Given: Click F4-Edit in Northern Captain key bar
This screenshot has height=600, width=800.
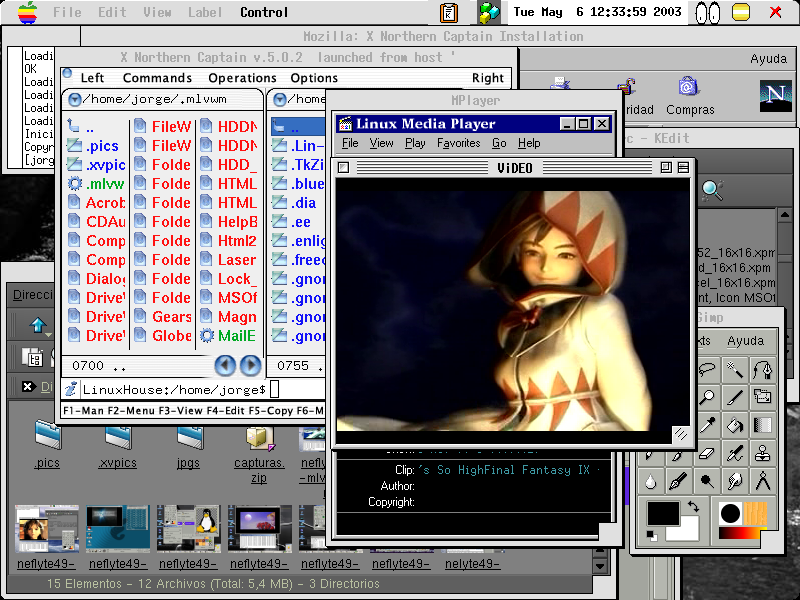Looking at the screenshot, I should (x=225, y=411).
